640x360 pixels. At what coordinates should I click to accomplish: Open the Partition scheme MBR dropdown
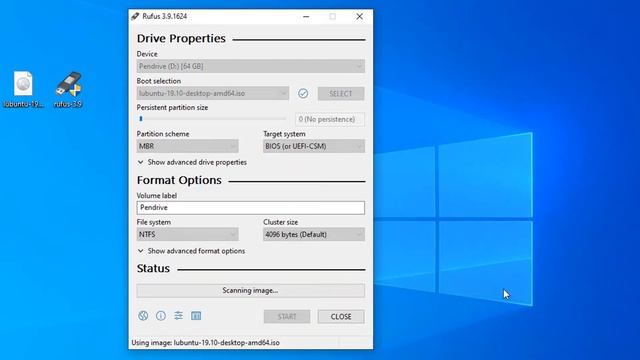coord(187,146)
